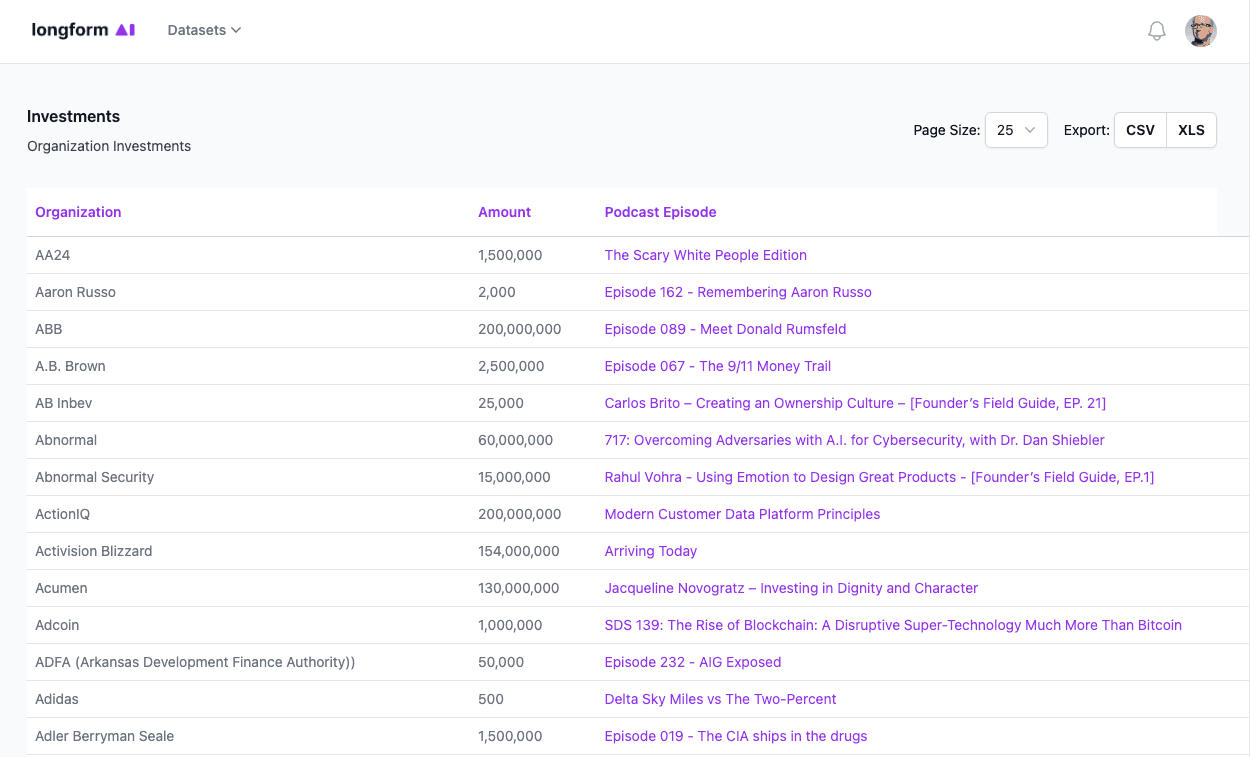Open The Scary White People Edition episode
1250x757 pixels.
point(705,255)
